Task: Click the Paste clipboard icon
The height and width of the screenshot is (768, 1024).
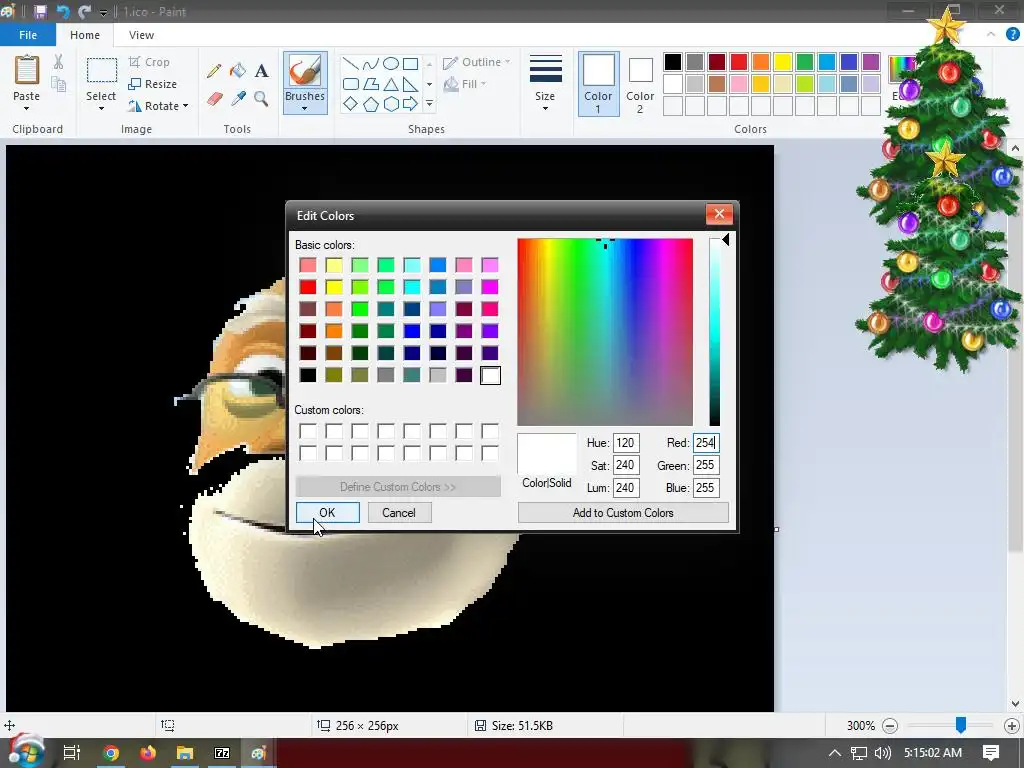Action: pos(26,70)
